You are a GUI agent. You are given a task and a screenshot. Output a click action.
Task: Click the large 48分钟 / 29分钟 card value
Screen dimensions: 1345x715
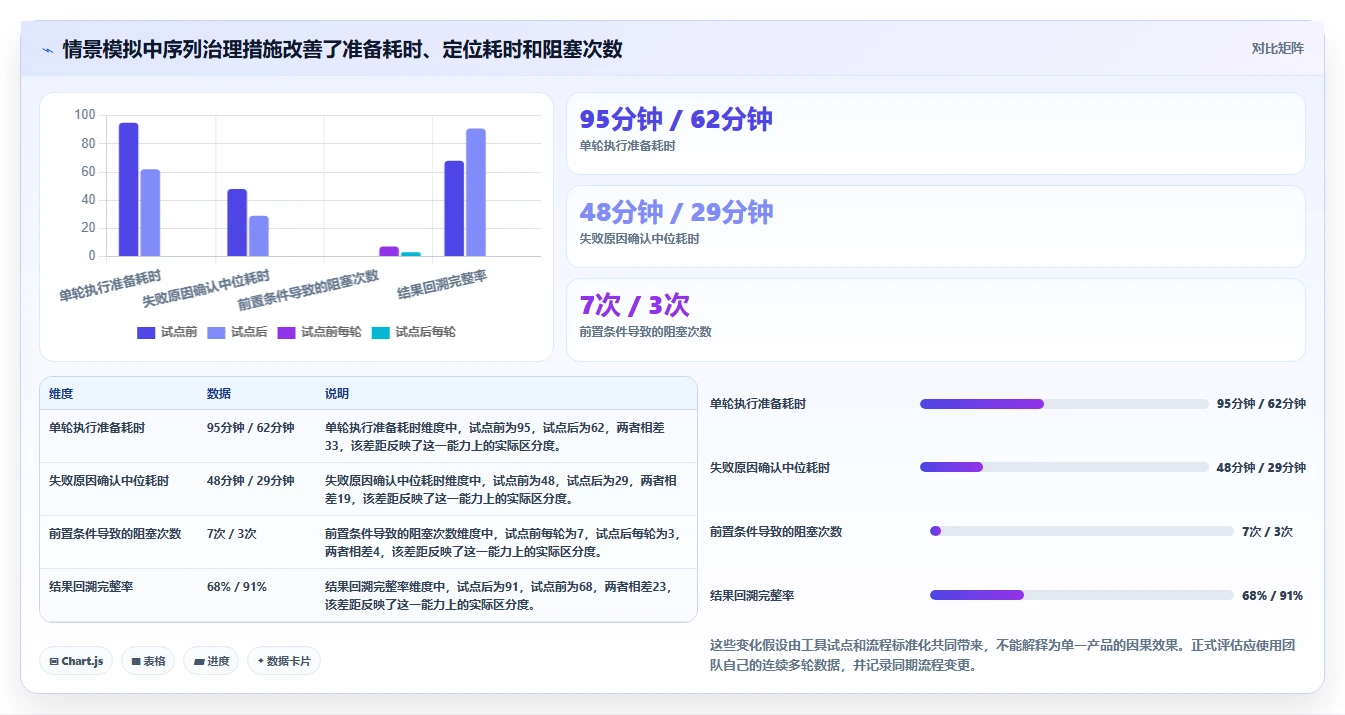(x=676, y=212)
